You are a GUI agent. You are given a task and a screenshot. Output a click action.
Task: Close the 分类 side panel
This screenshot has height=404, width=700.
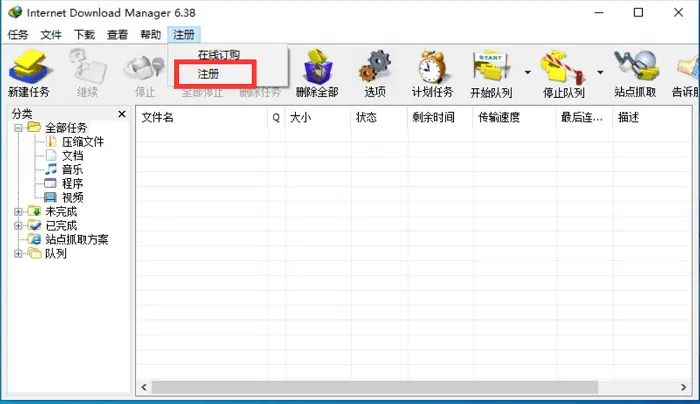pyautogui.click(x=121, y=114)
